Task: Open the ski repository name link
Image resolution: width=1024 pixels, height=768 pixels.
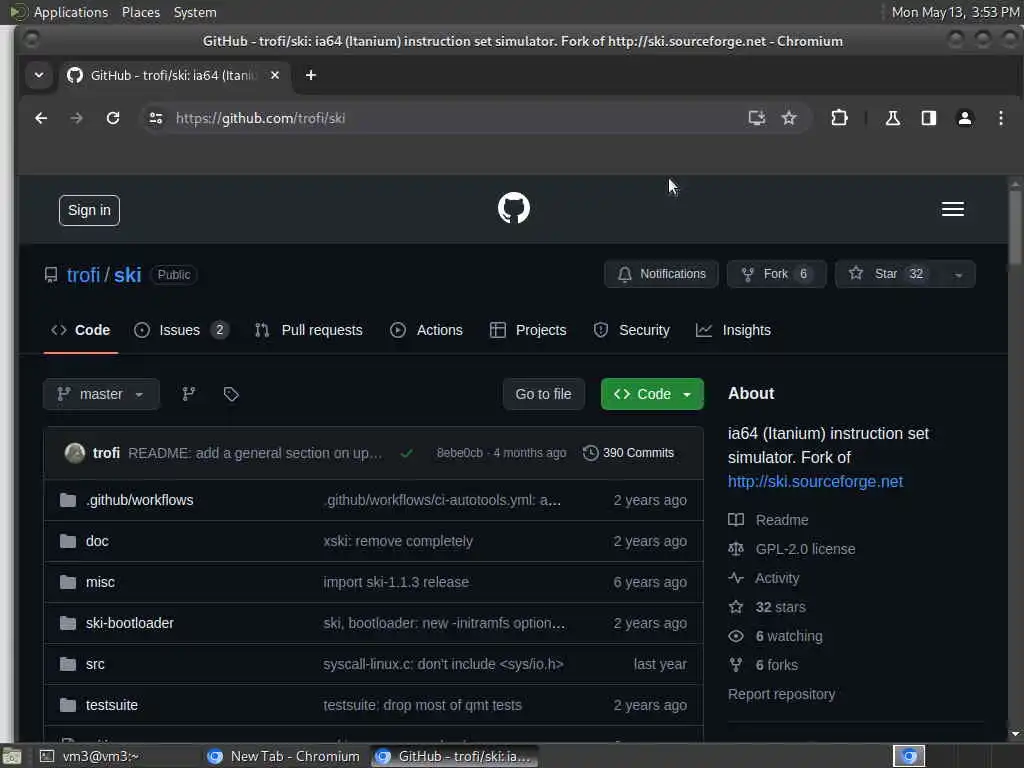Action: (128, 275)
